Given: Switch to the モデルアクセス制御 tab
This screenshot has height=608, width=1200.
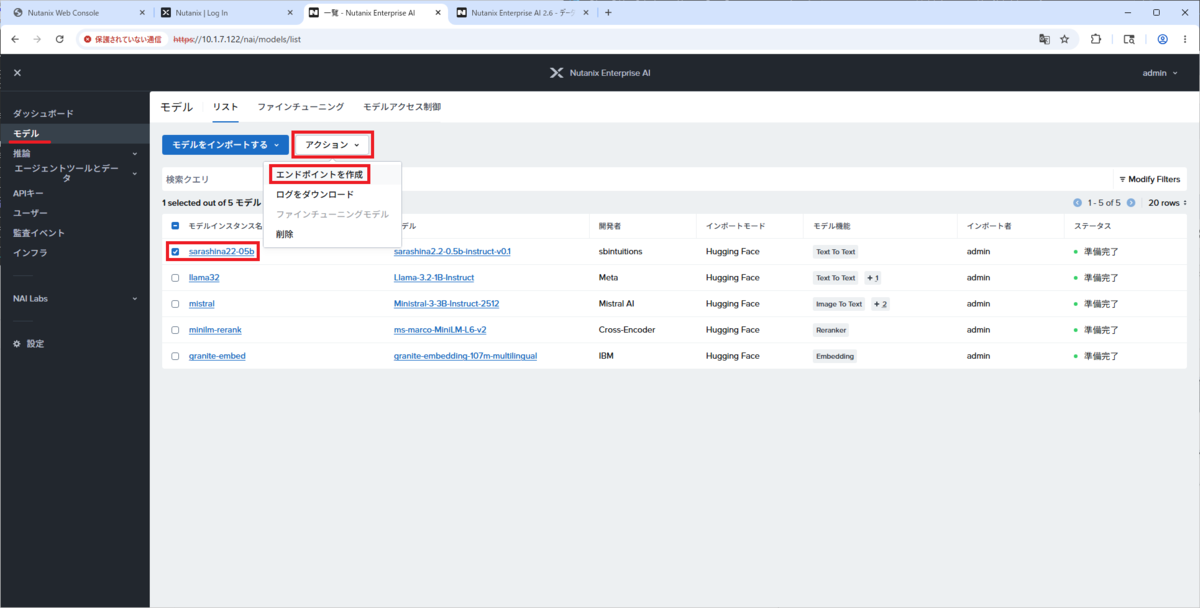Looking at the screenshot, I should pos(402,107).
